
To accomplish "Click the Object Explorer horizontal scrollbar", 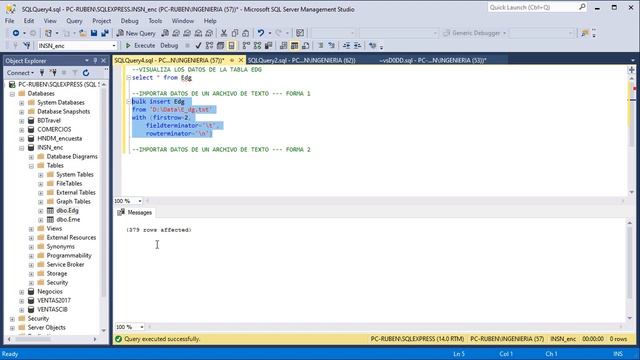I will pos(51,339).
